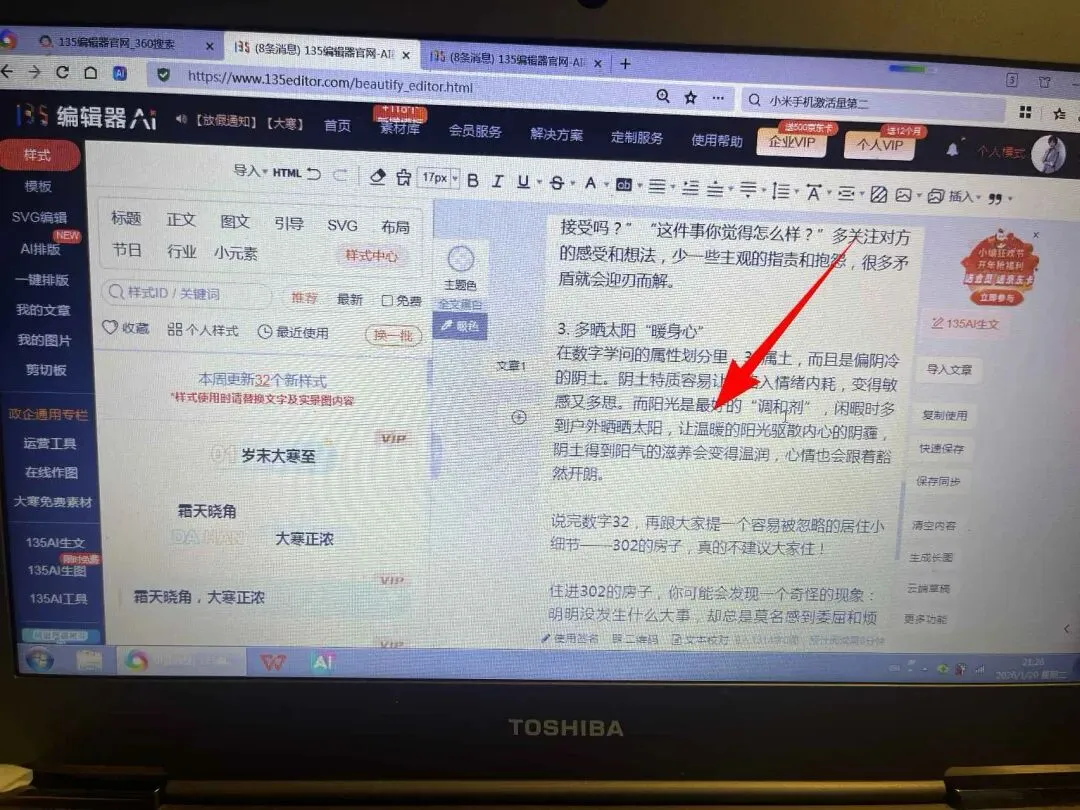Select 岁末大寒至 title style

[278, 455]
